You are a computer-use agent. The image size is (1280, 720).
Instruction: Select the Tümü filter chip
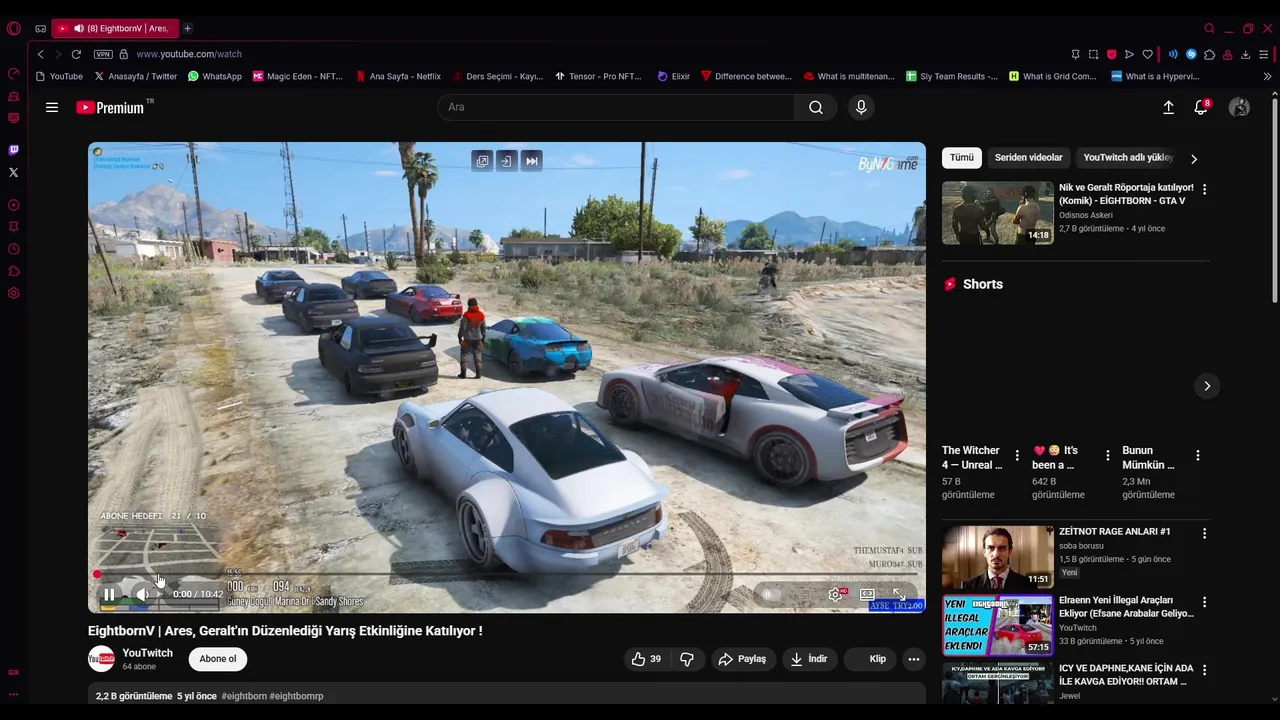(x=962, y=157)
